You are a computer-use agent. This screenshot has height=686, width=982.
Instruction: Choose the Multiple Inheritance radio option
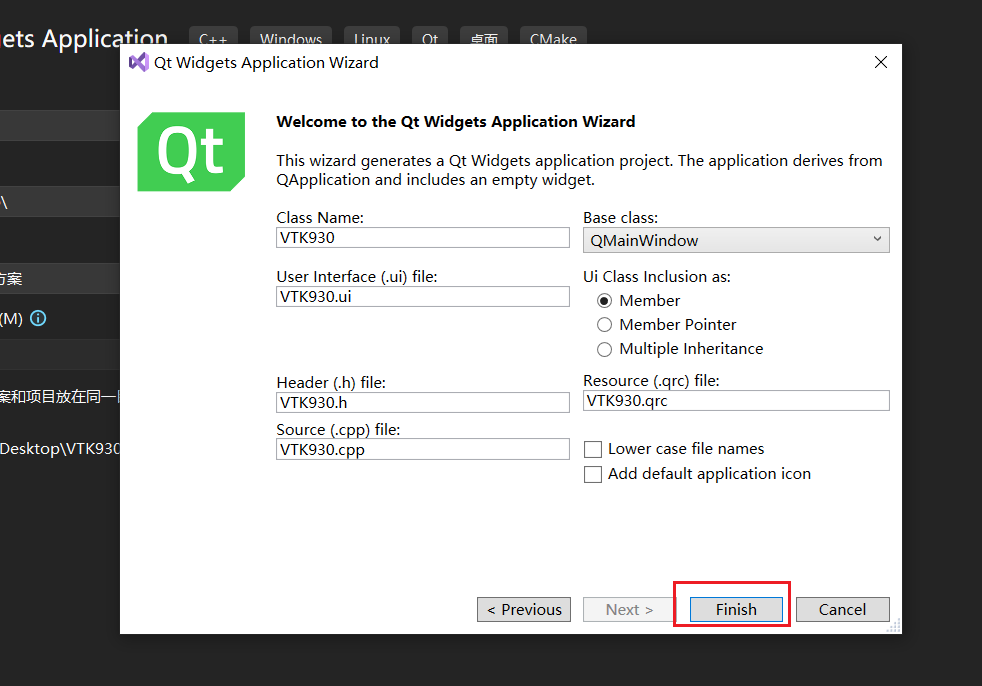click(x=604, y=349)
